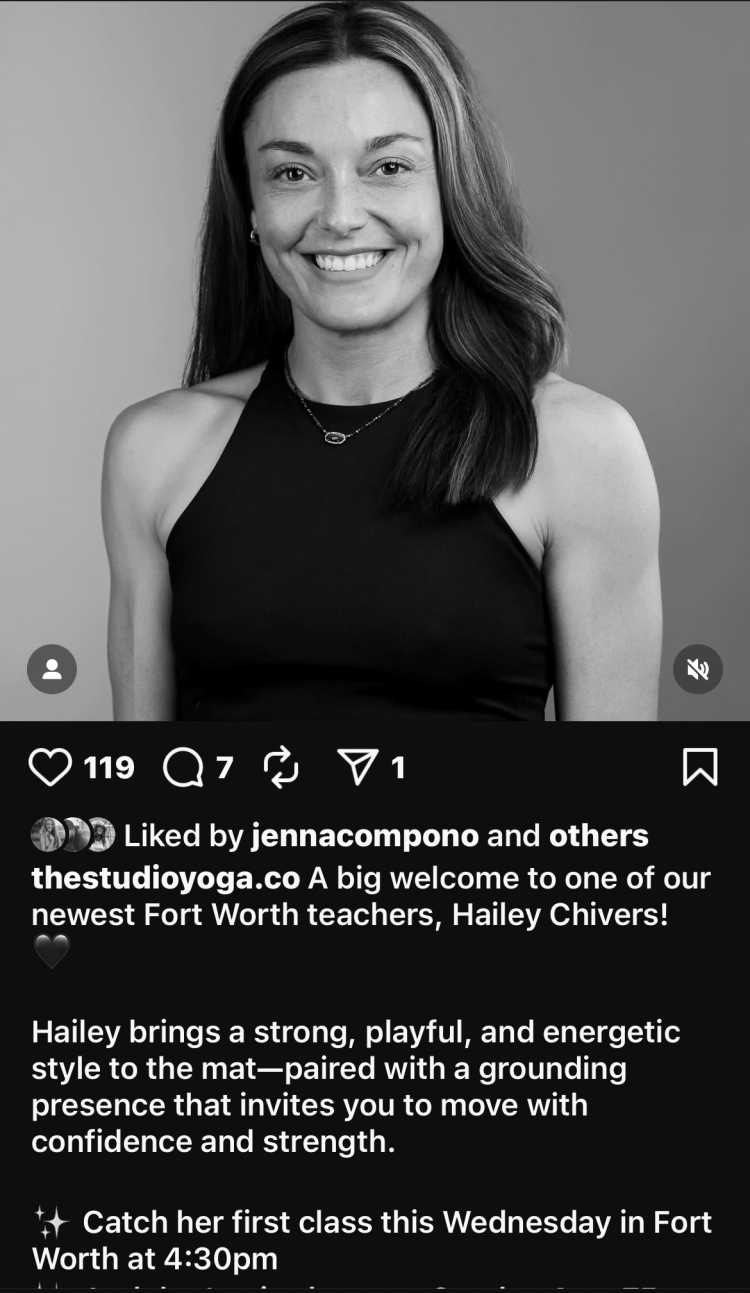Select the middle liker avatar thumbnail
The width and height of the screenshot is (750, 1293).
(x=74, y=834)
